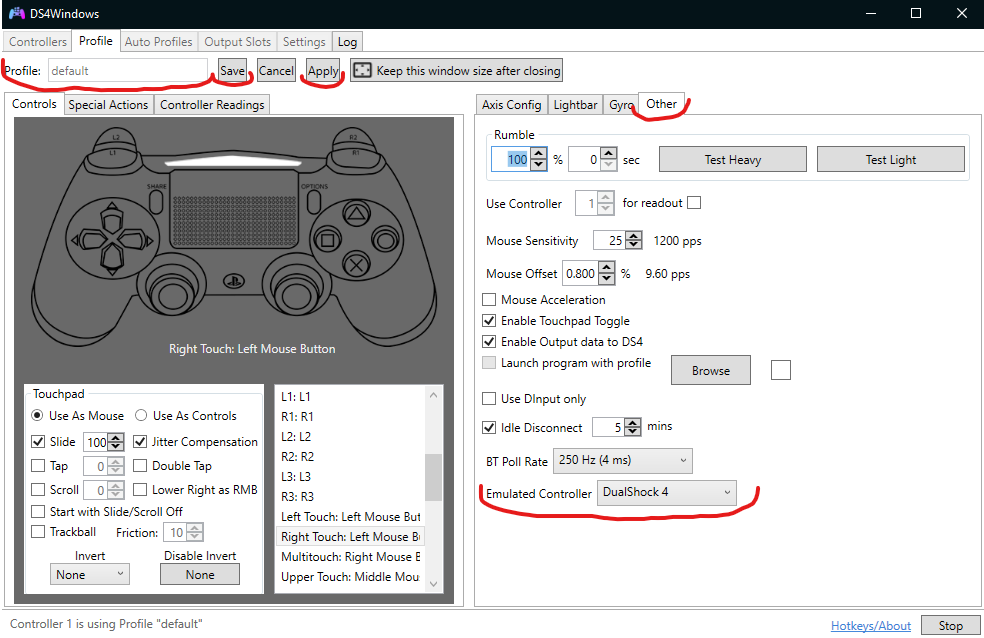Uncheck Enable Touchpad Toggle
This screenshot has height=638, width=984.
pos(489,321)
